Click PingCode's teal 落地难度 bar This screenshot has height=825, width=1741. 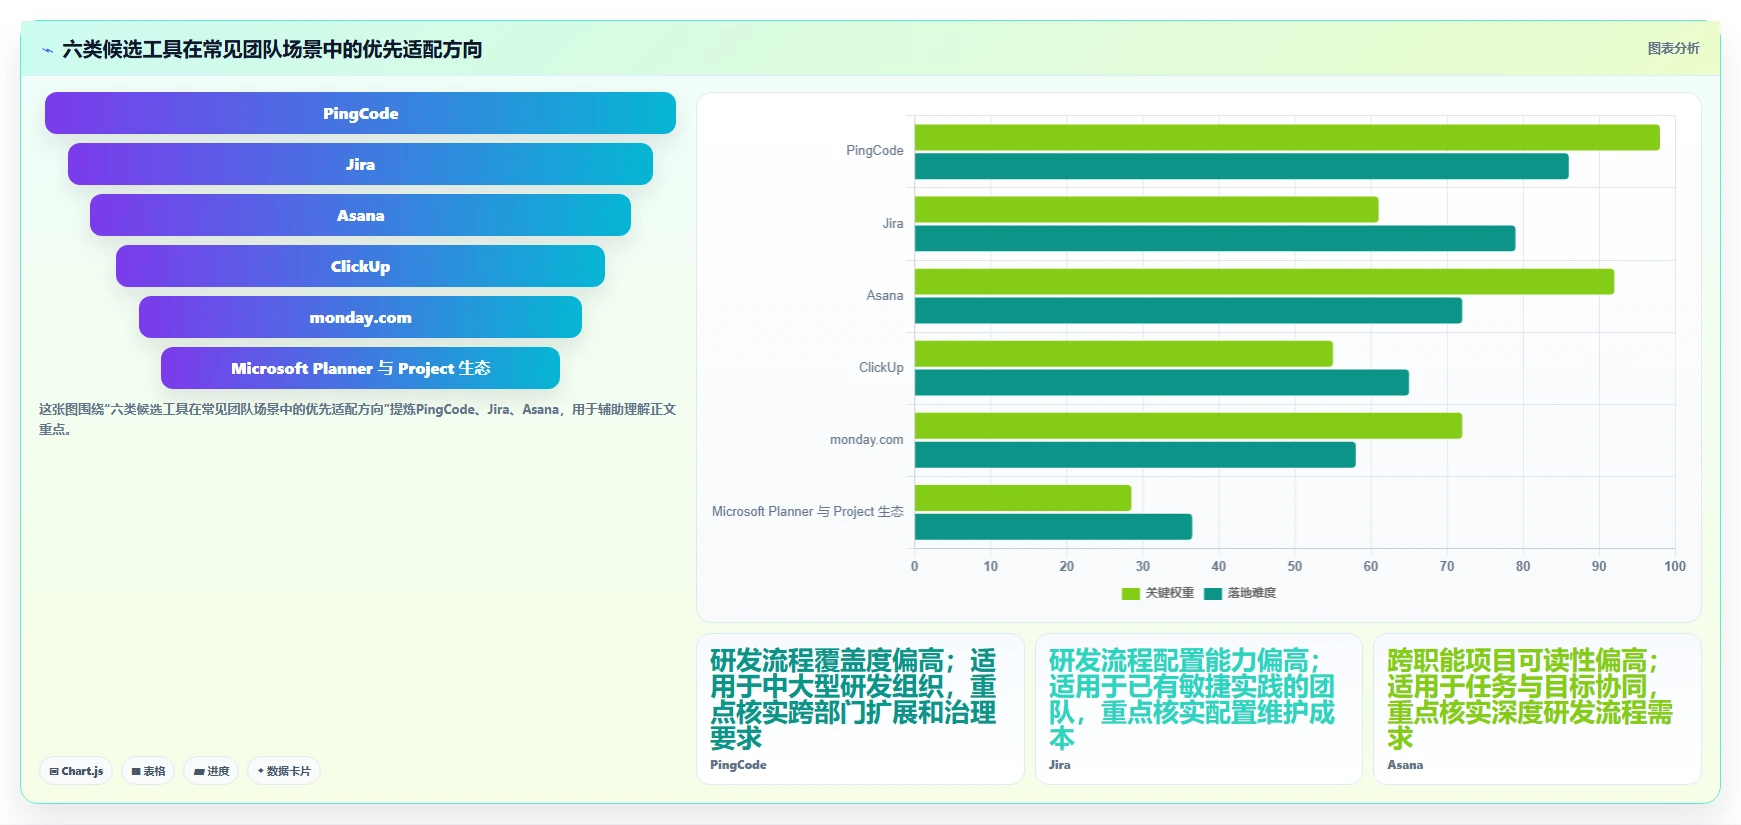point(1241,166)
